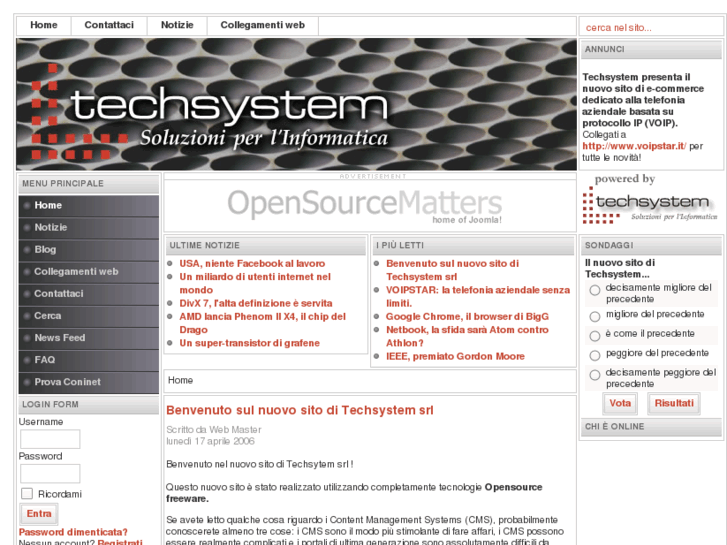Screen dimensions: 727x545
Task: Select 'peggiore del precedente' poll option
Action: 595,355
